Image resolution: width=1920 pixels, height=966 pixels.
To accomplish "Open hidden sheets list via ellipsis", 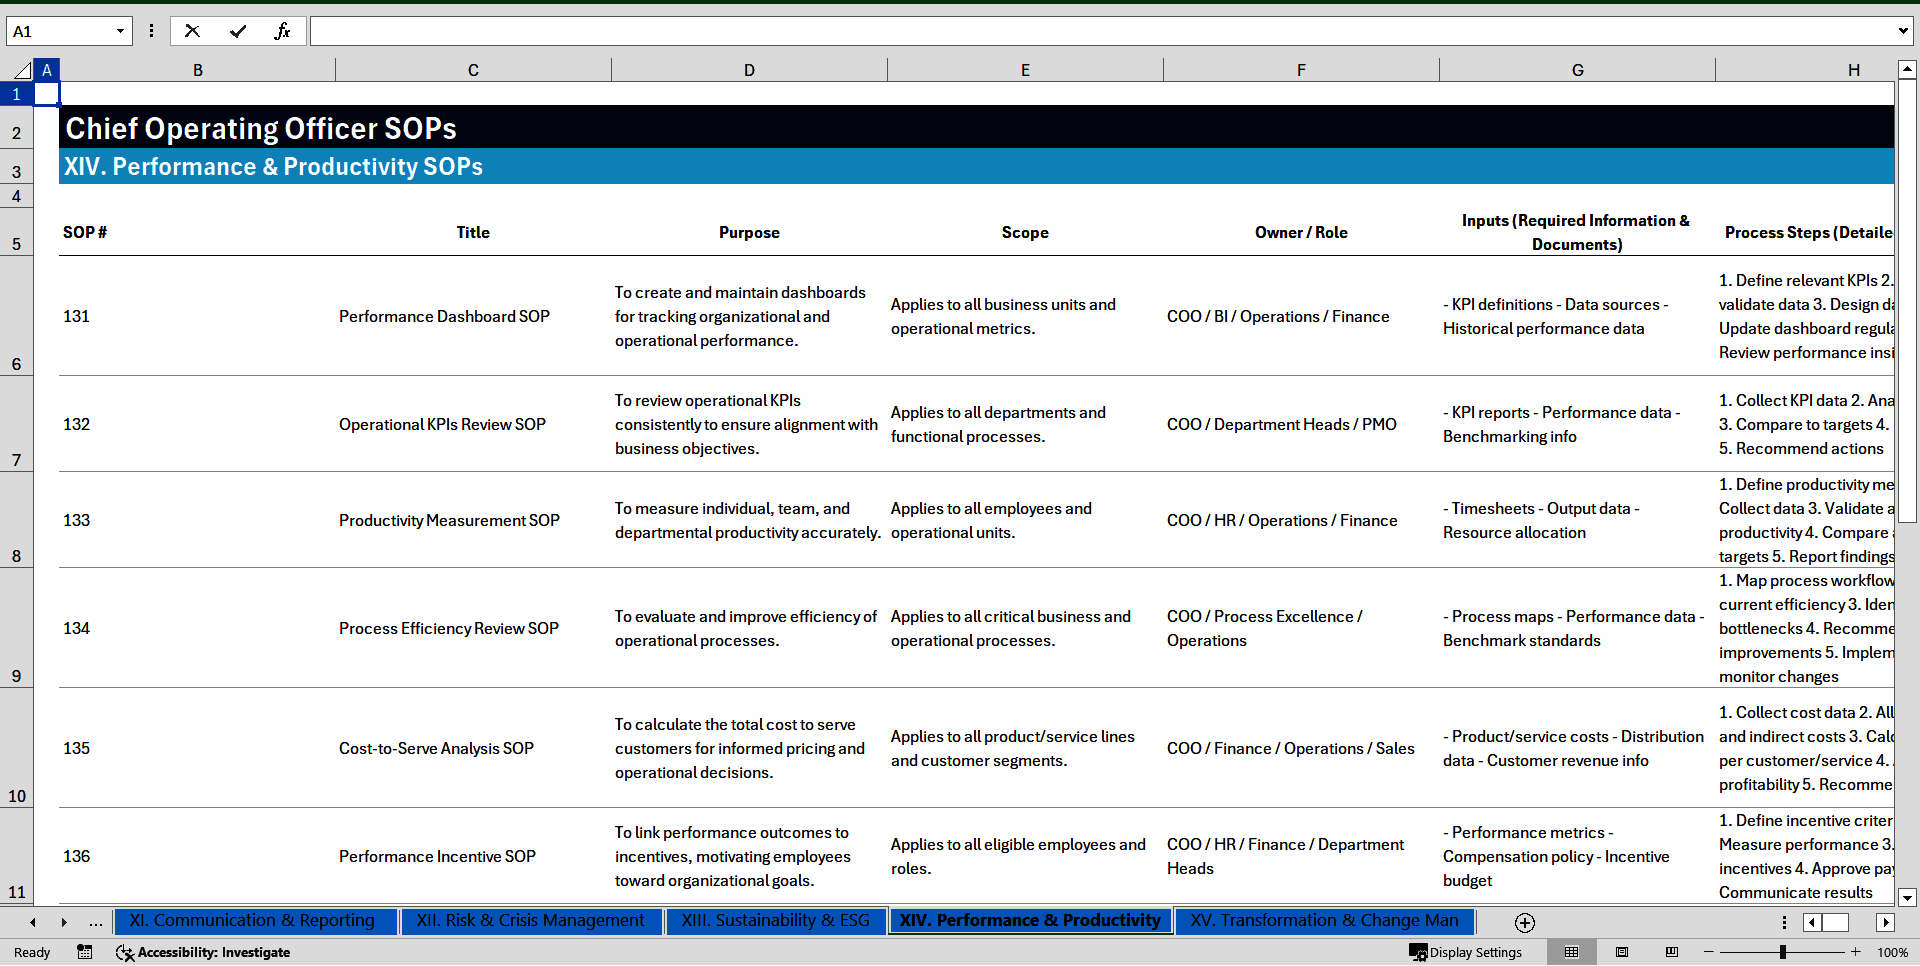I will click(x=96, y=922).
